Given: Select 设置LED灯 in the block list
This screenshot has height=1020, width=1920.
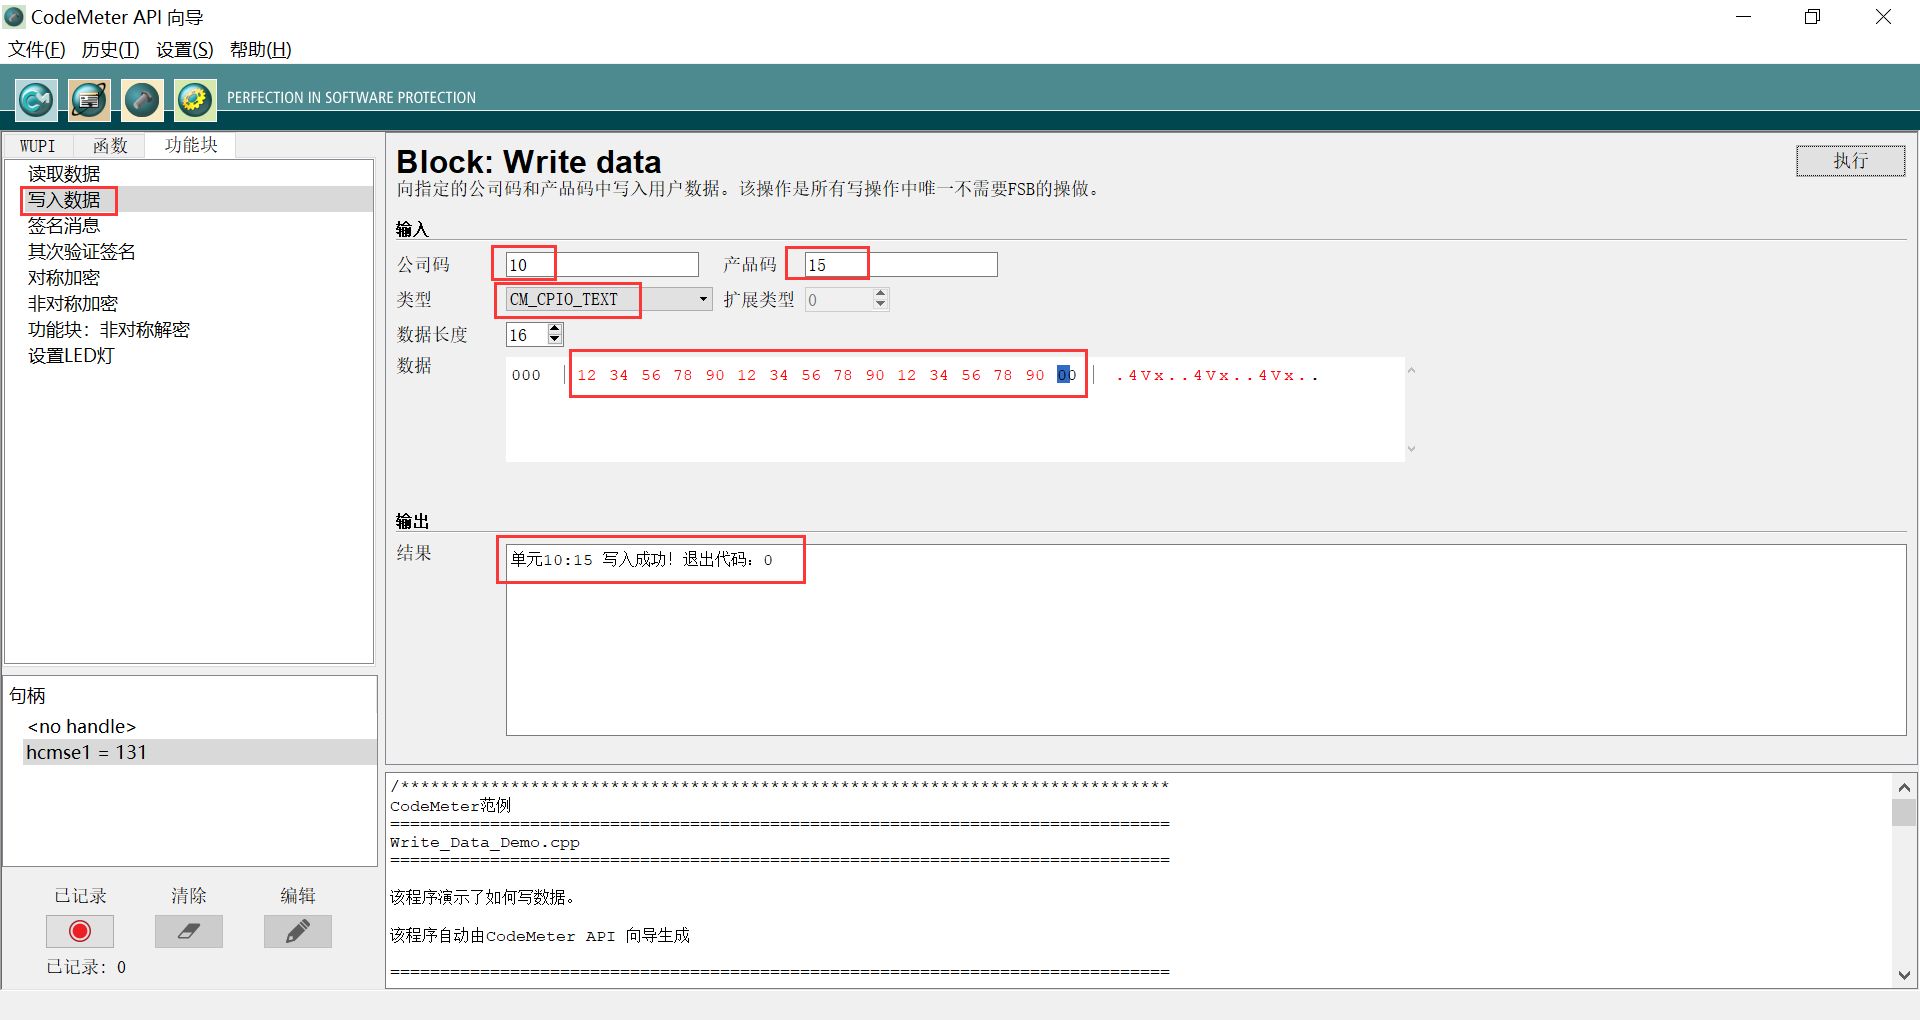Looking at the screenshot, I should pos(189,356).
